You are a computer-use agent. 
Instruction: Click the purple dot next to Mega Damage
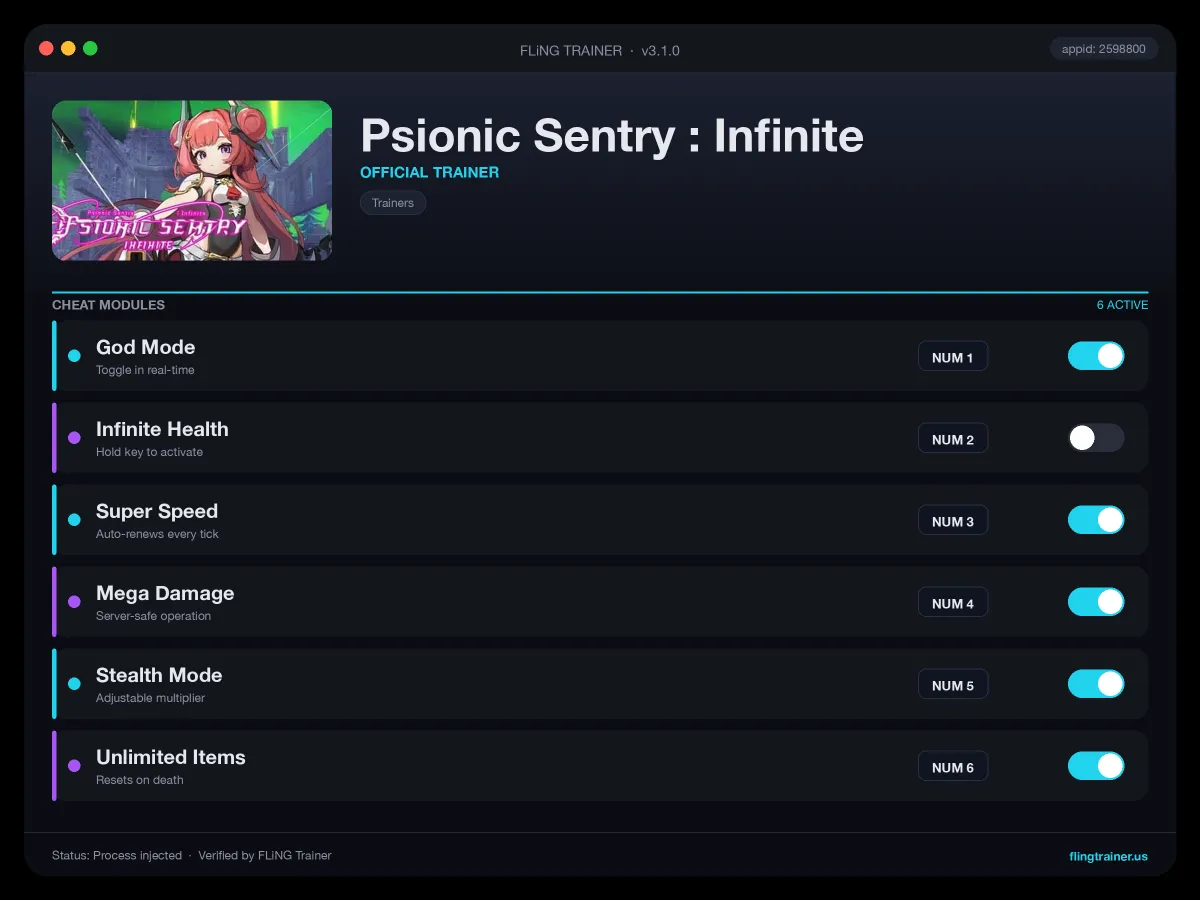[x=74, y=602]
